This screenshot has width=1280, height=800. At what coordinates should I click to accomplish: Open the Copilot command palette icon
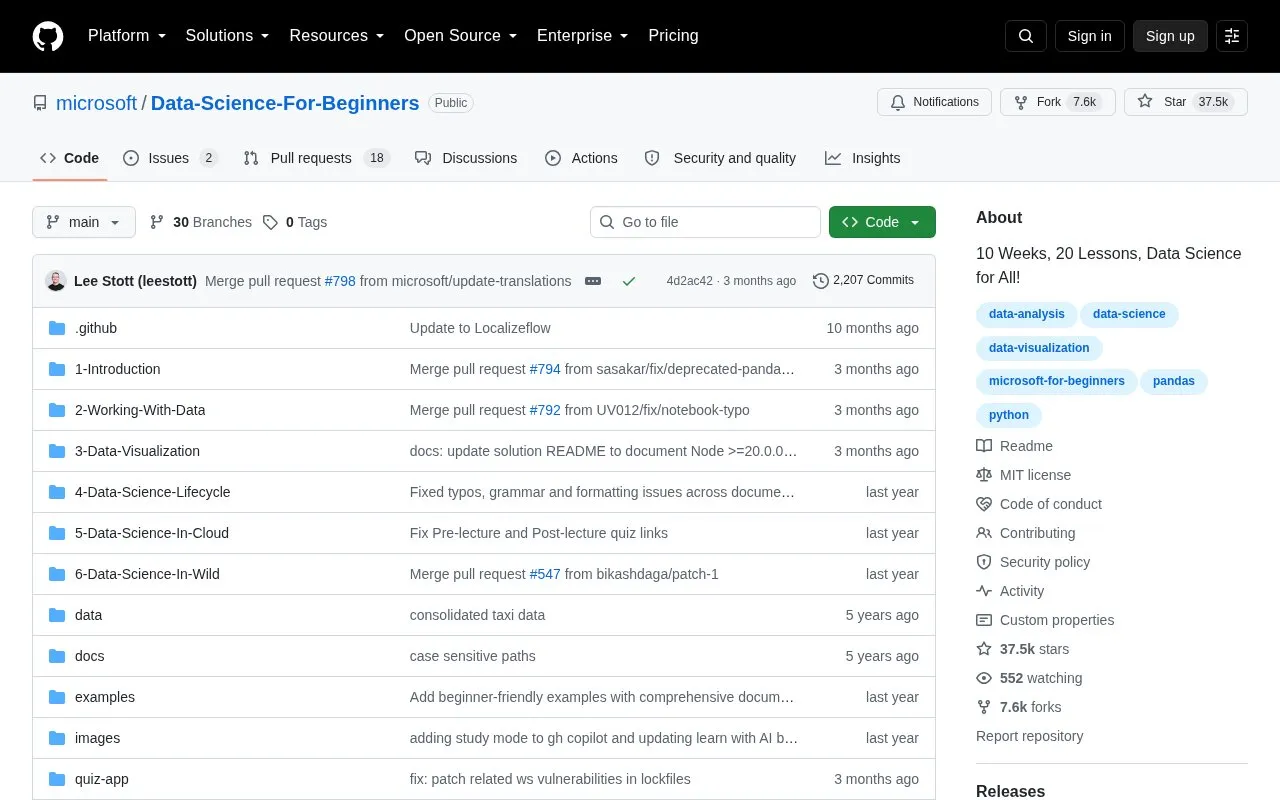(x=1232, y=36)
